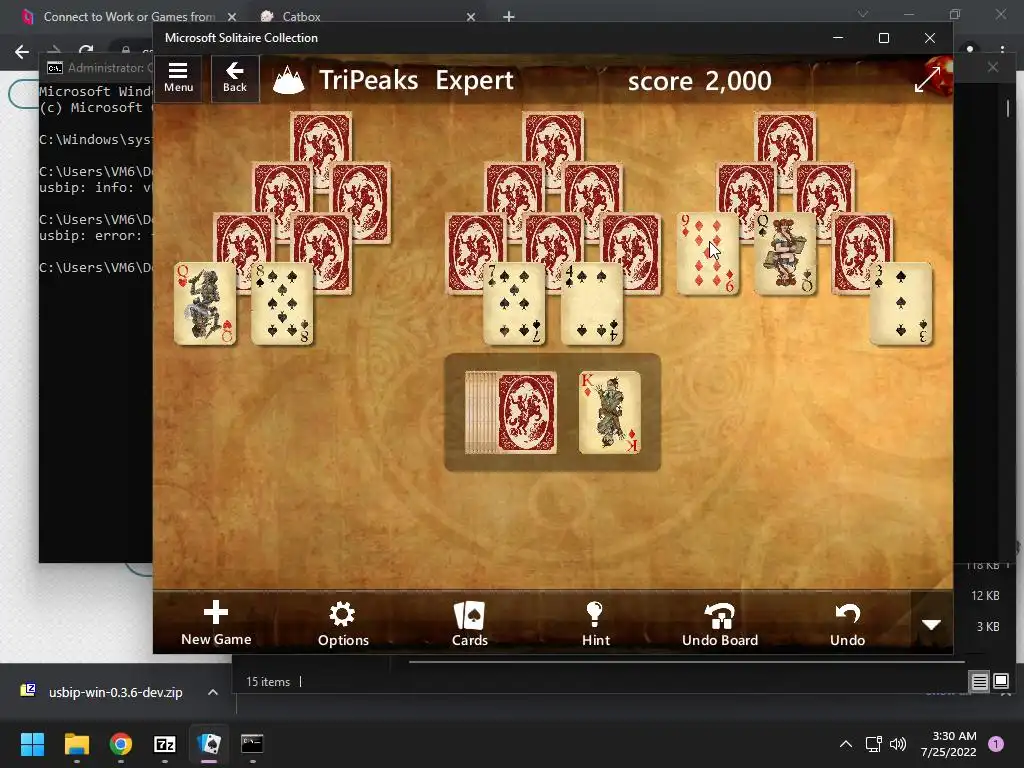Image resolution: width=1024 pixels, height=768 pixels.
Task: Select the 7 of spades card
Action: [514, 304]
